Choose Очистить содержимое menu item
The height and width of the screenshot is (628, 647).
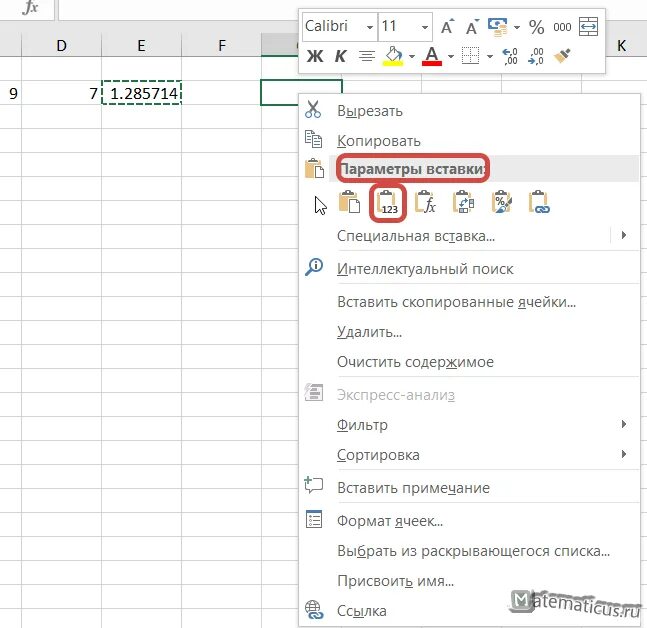[415, 362]
